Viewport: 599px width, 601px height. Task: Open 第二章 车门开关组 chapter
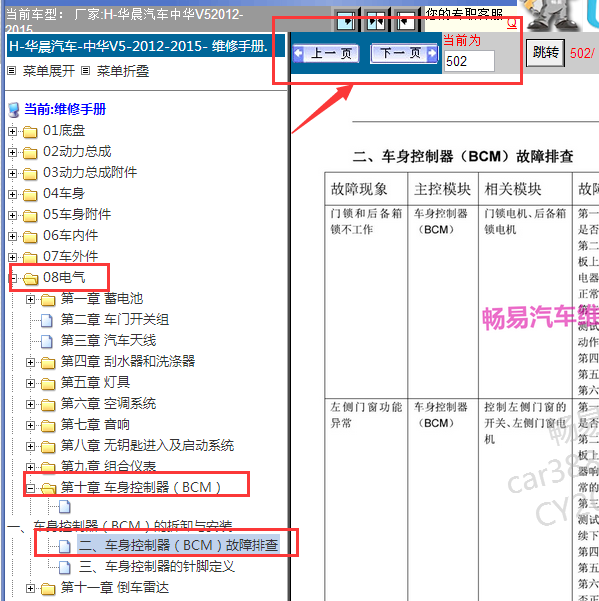pos(115,320)
